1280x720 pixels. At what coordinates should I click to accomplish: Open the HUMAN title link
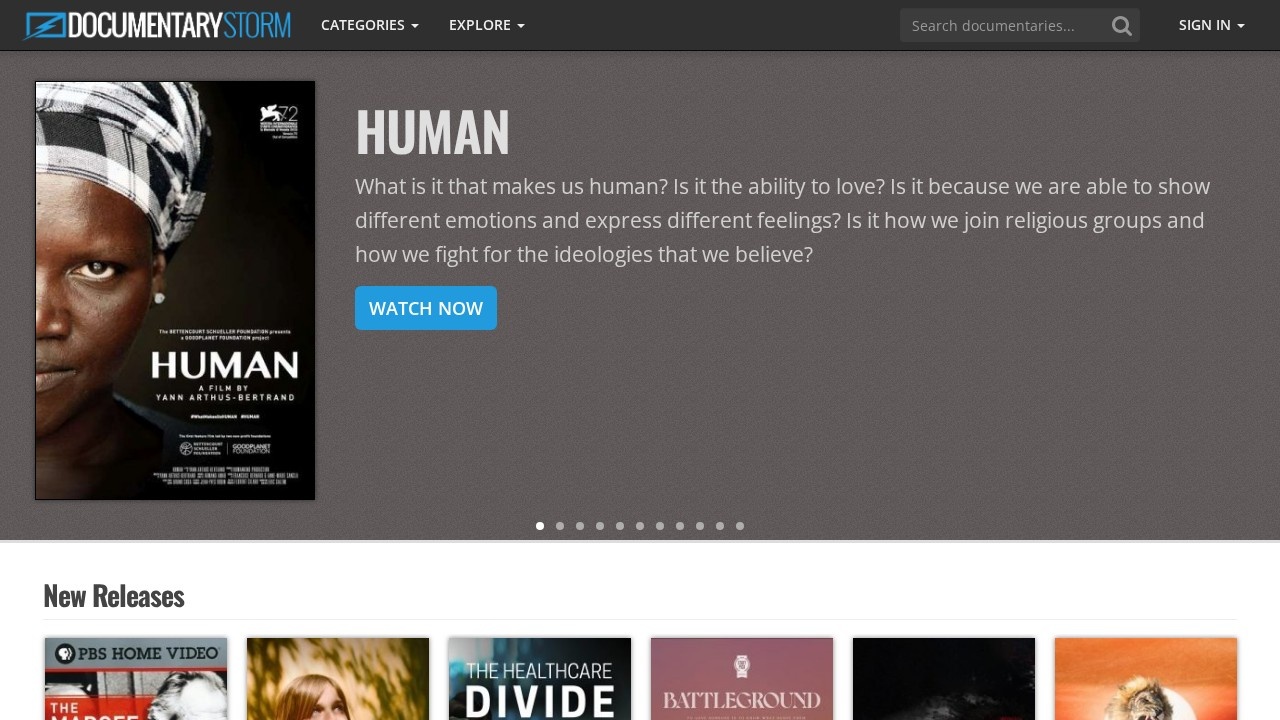click(x=432, y=133)
